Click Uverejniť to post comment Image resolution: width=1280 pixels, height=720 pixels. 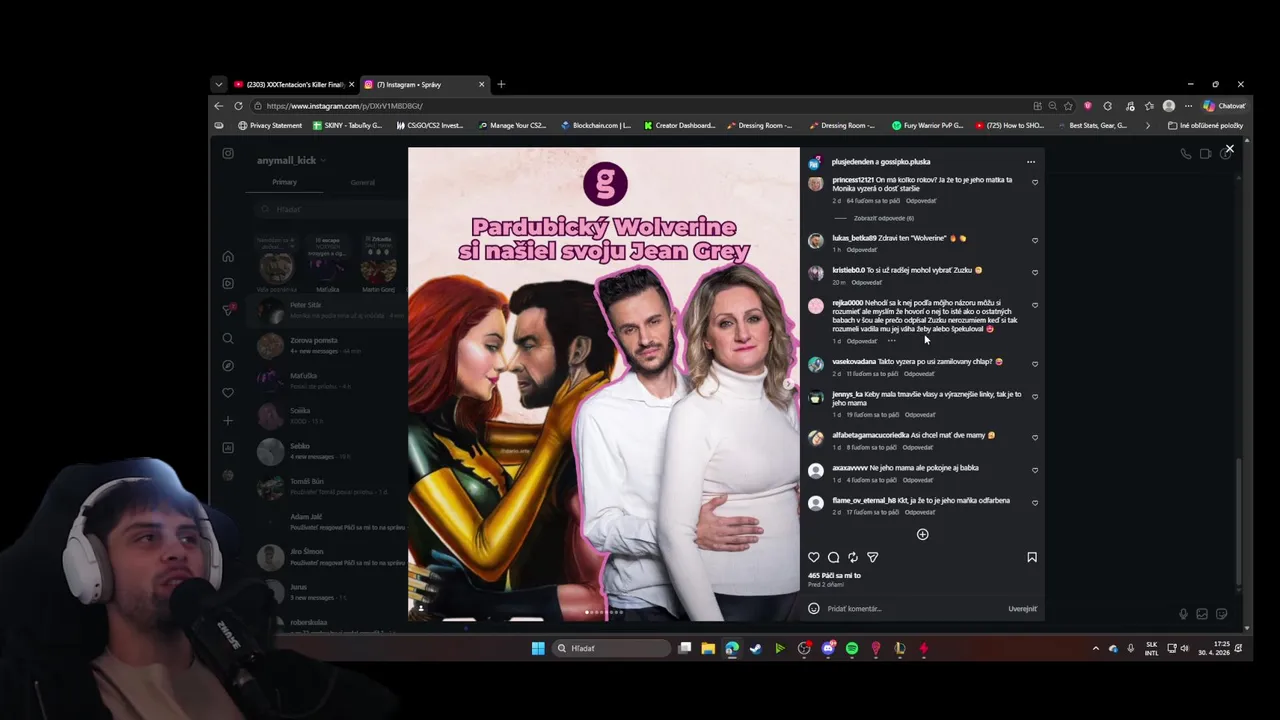[1022, 608]
